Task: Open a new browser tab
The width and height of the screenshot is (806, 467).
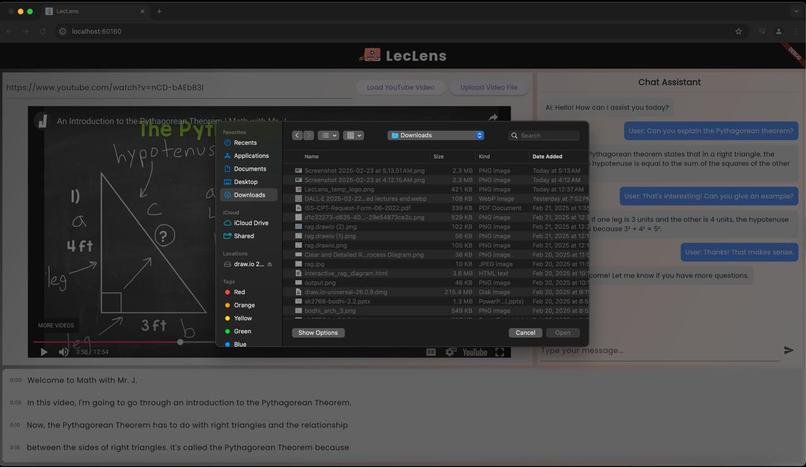Action: point(159,11)
